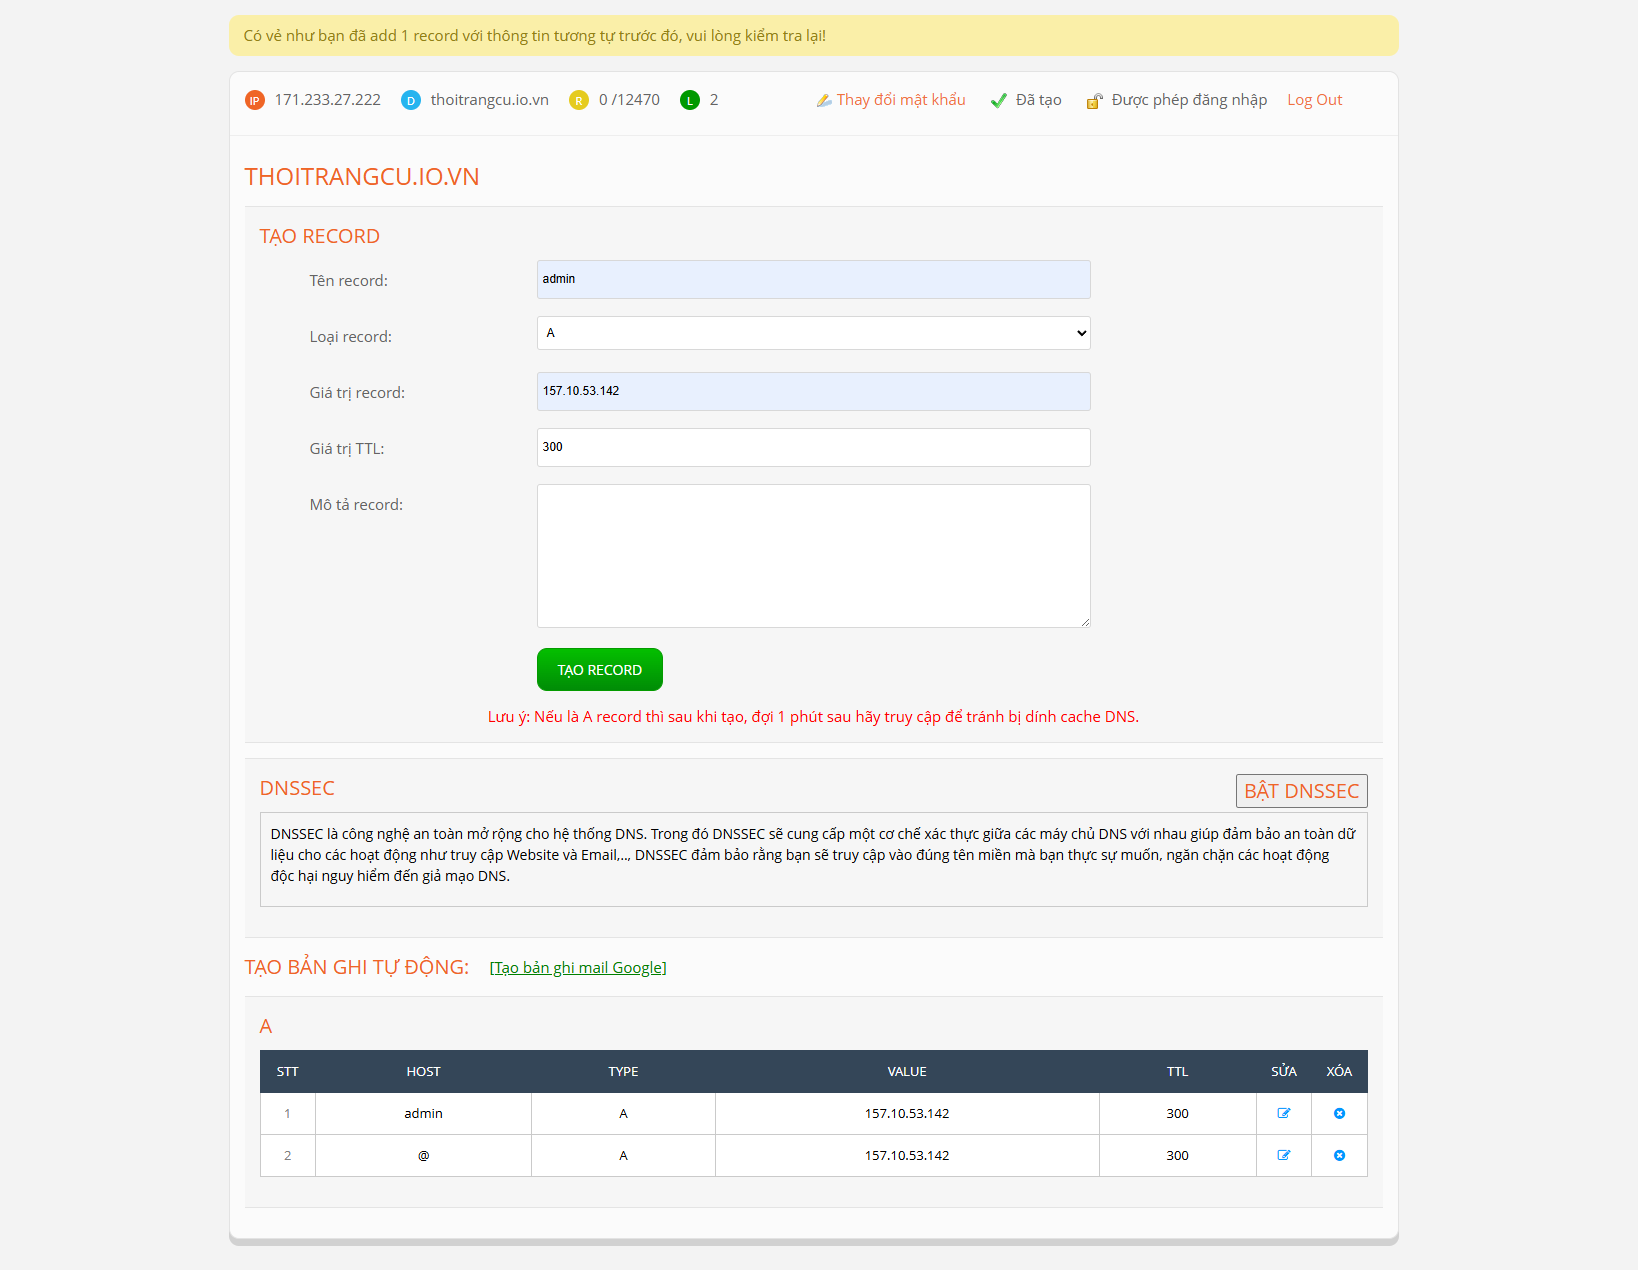This screenshot has width=1638, height=1270.
Task: Click the yellow record count icon
Action: 579,100
